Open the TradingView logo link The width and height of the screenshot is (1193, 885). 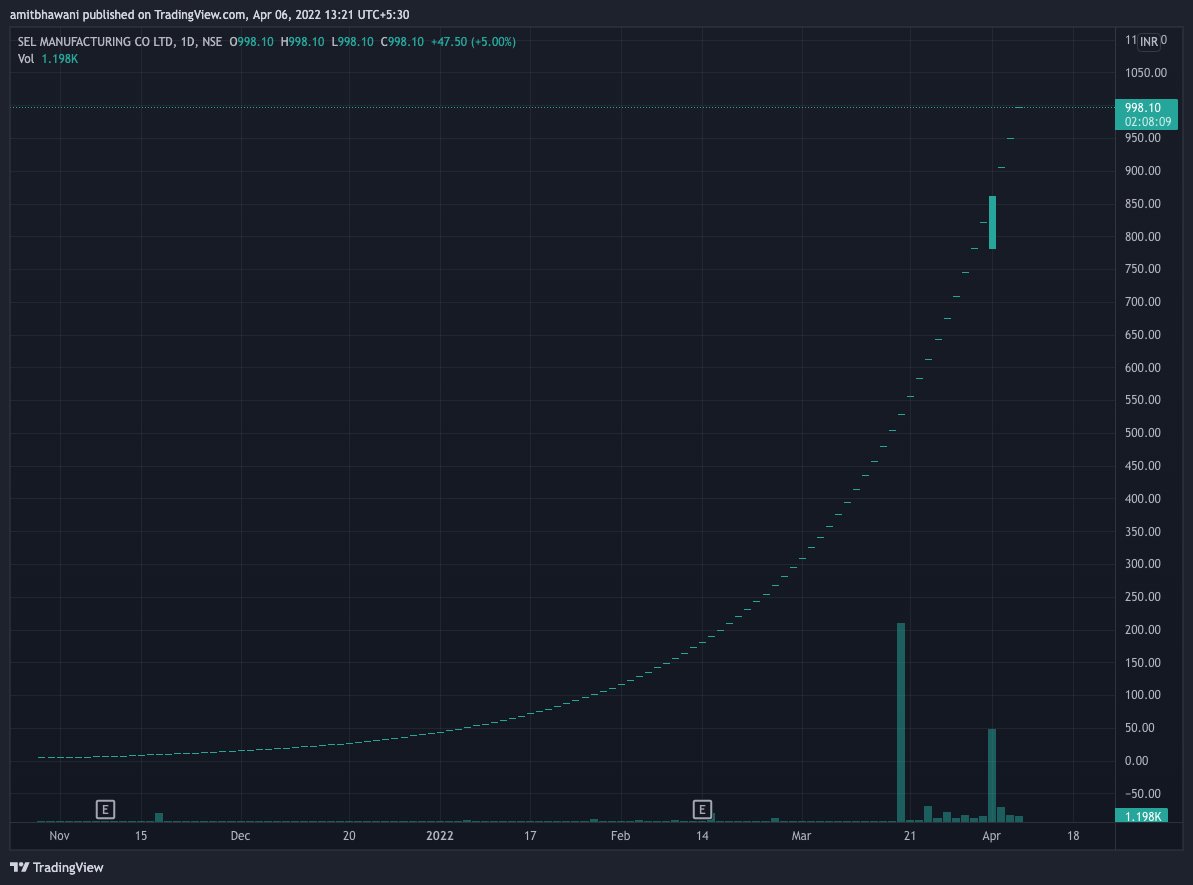pyautogui.click(x=56, y=867)
